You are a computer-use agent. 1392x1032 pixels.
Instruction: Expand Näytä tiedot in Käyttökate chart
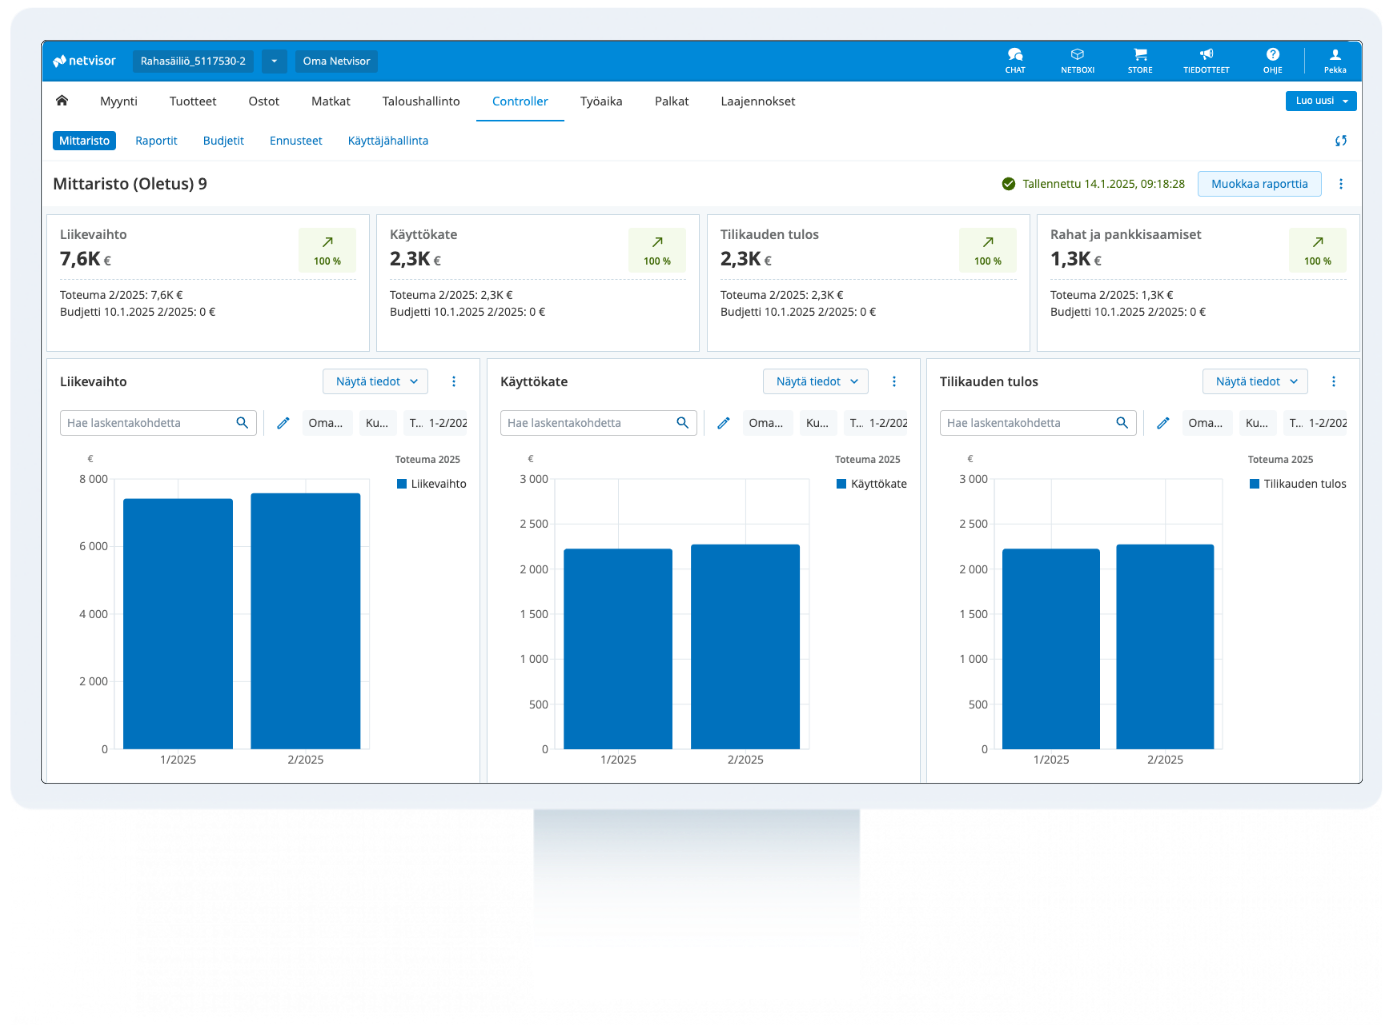[x=816, y=382]
